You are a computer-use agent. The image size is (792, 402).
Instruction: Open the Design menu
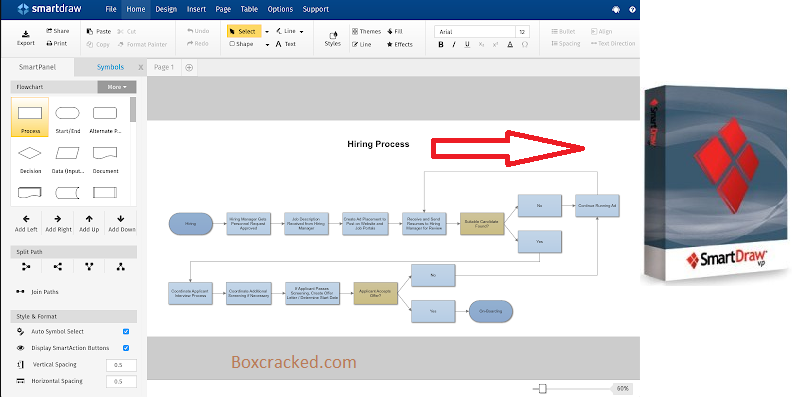pos(166,9)
